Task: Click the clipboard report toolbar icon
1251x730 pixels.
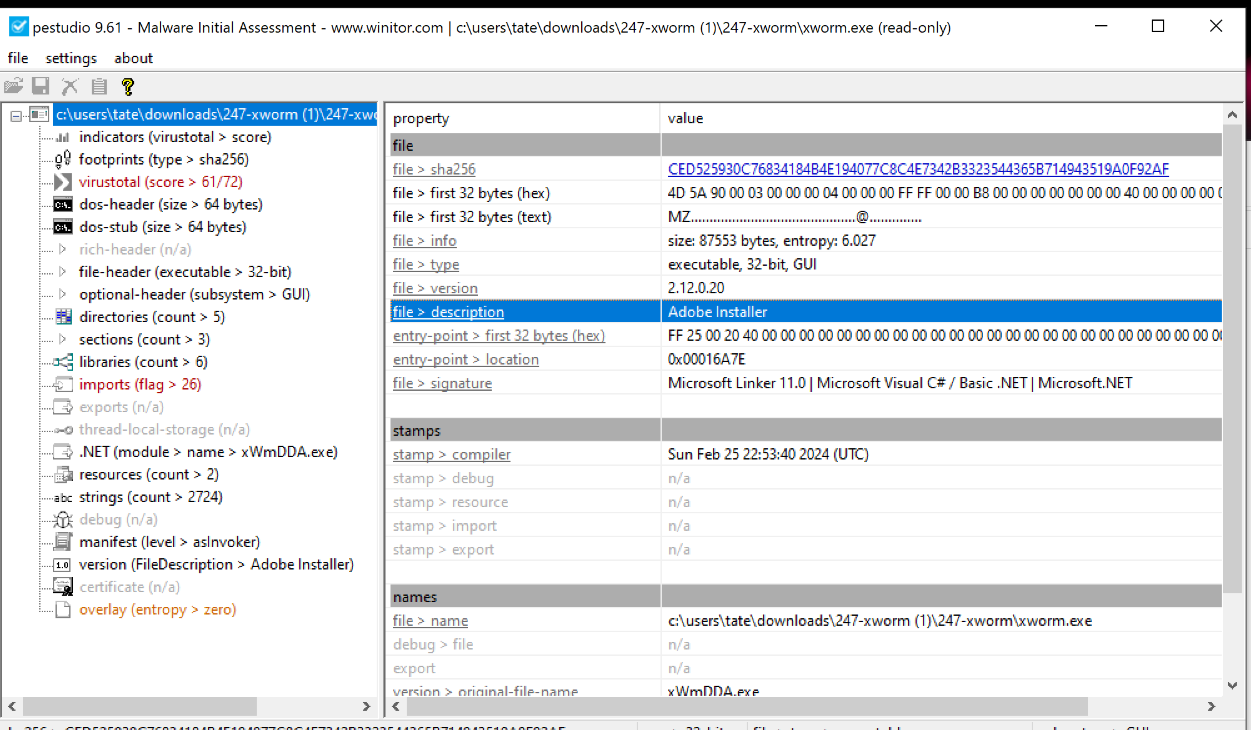Action: pyautogui.click(x=98, y=85)
